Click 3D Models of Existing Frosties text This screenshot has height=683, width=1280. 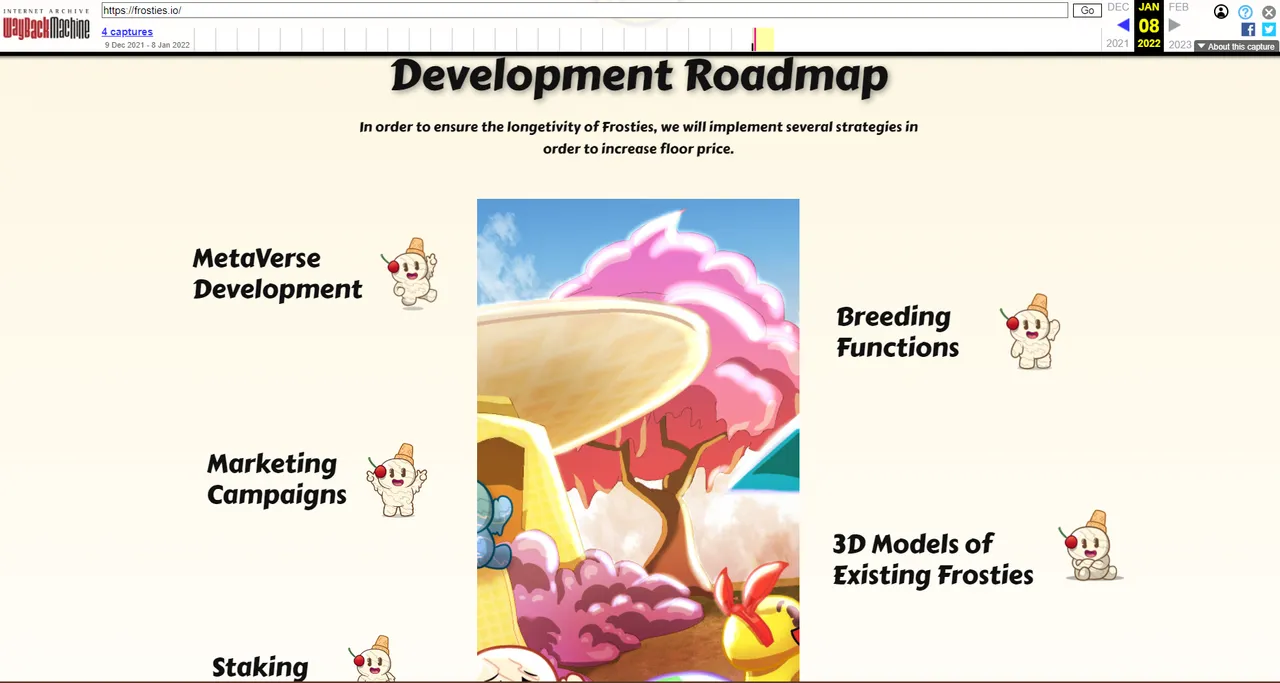[932, 559]
